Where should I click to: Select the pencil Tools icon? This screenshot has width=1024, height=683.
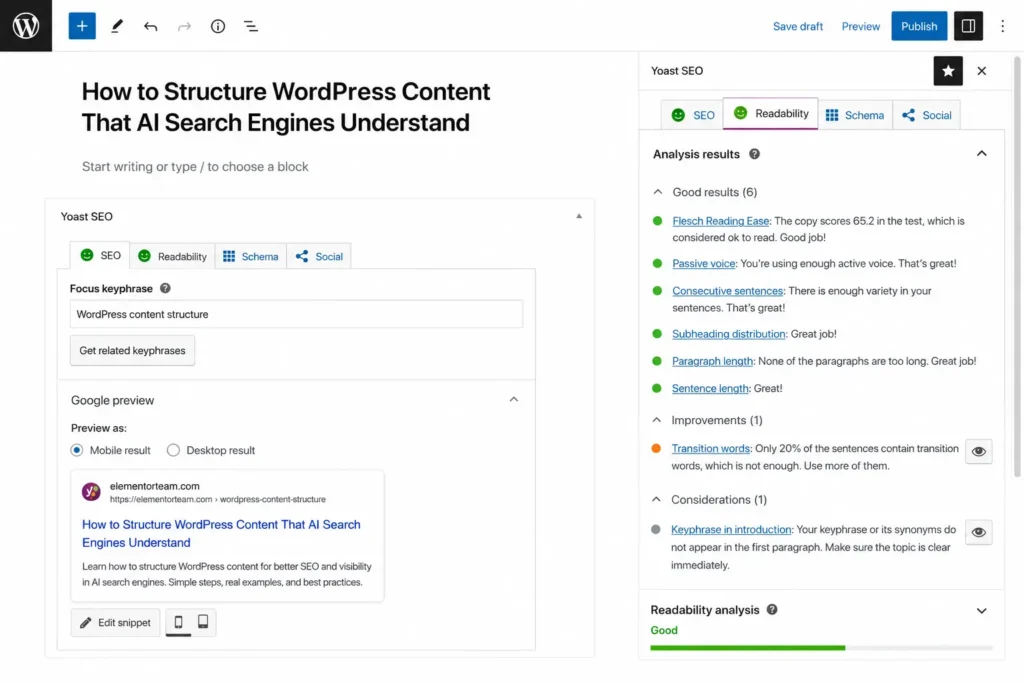(x=116, y=26)
